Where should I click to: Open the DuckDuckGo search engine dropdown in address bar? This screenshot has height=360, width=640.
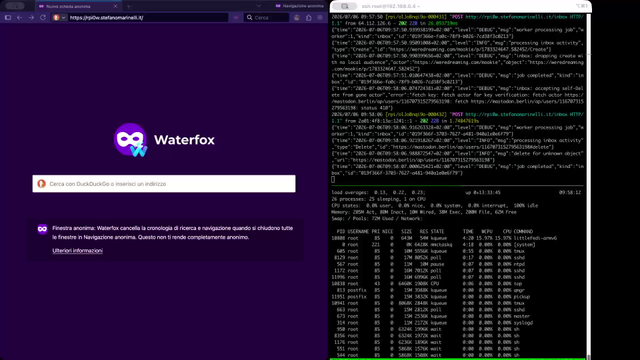tap(59, 18)
